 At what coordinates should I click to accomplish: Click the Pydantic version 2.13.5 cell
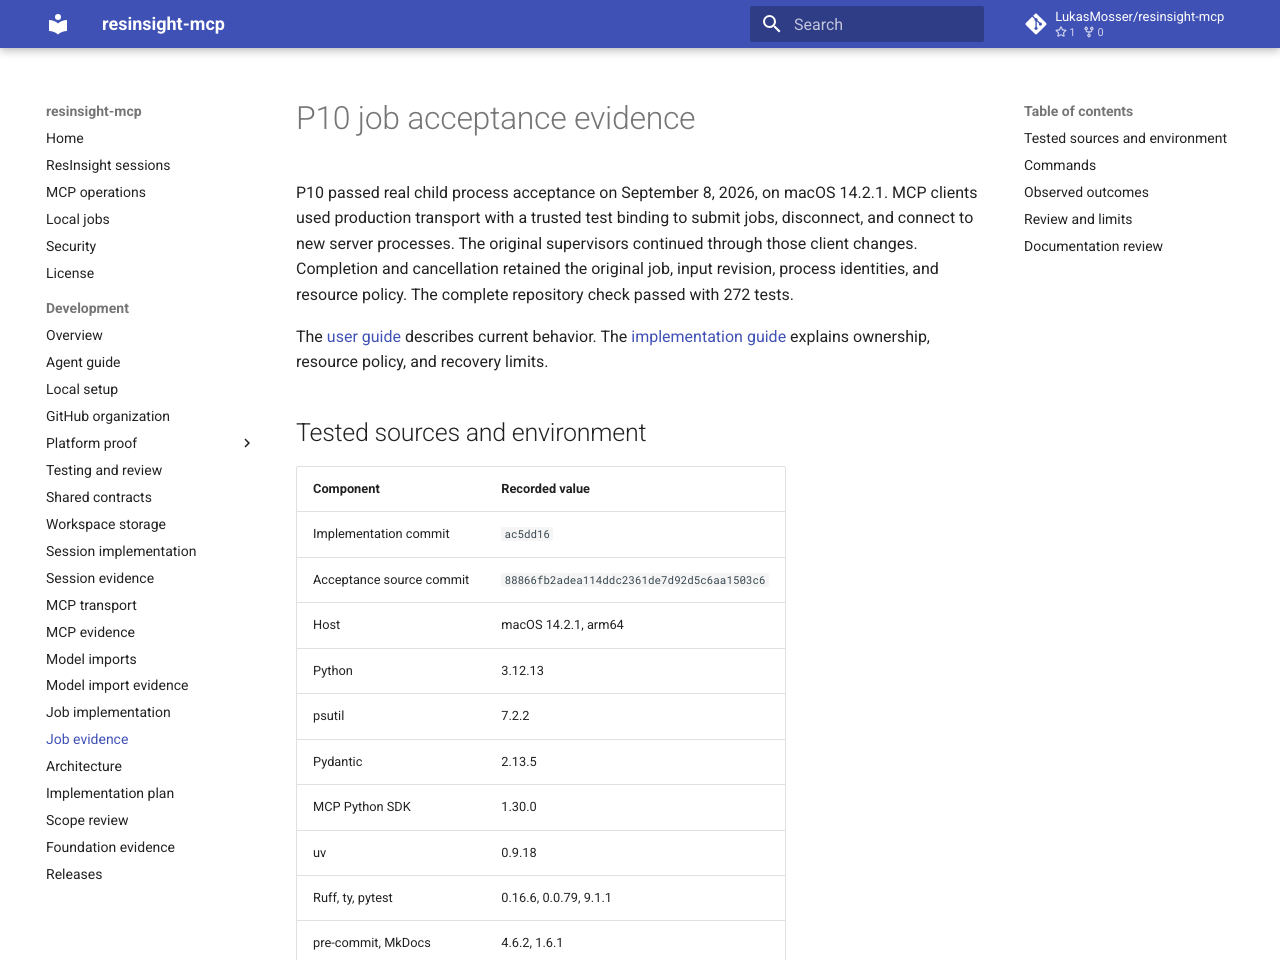pos(519,762)
